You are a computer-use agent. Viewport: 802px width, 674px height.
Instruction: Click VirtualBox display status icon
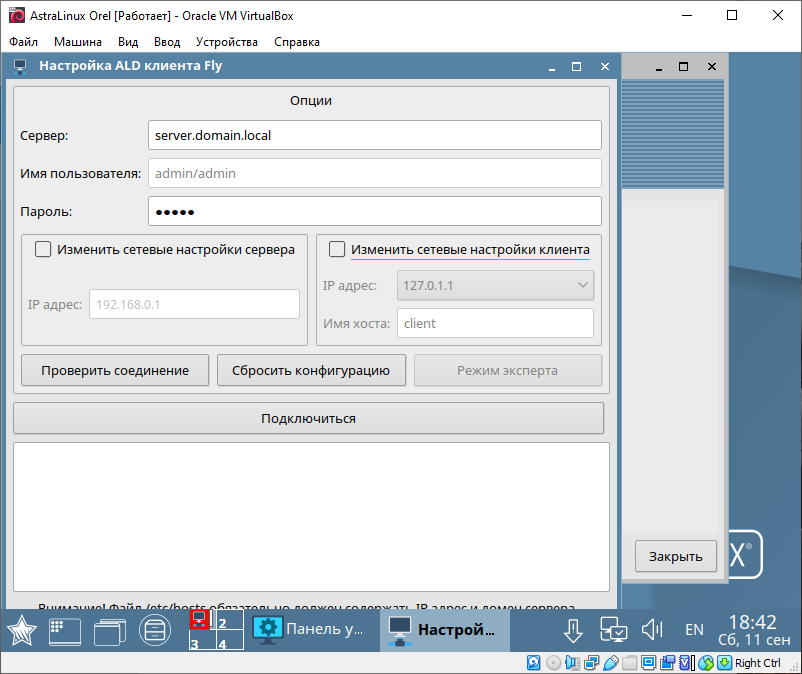649,663
